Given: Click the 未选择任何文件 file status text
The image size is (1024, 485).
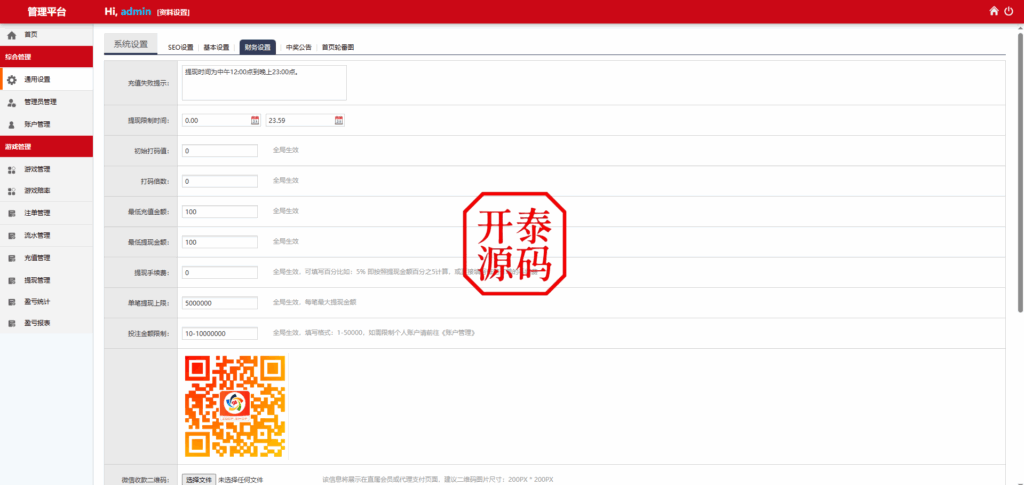Looking at the screenshot, I should (x=240, y=480).
